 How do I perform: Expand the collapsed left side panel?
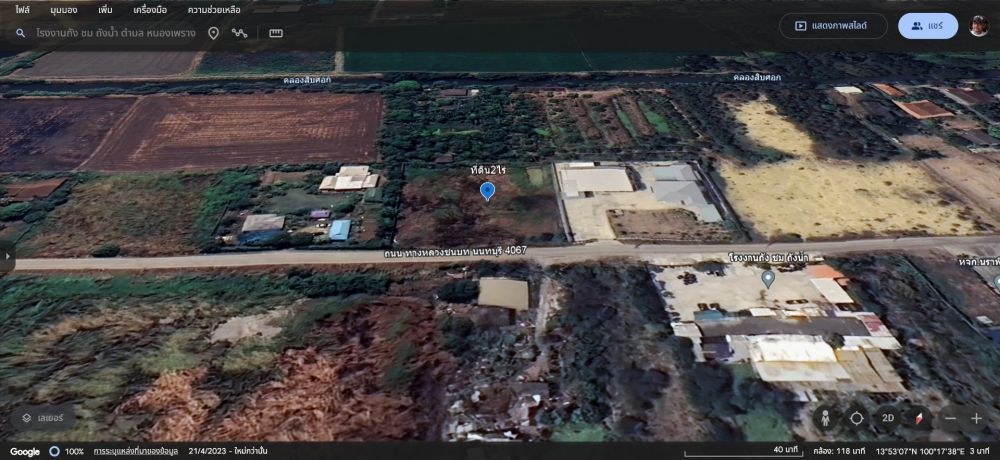pyautogui.click(x=7, y=256)
